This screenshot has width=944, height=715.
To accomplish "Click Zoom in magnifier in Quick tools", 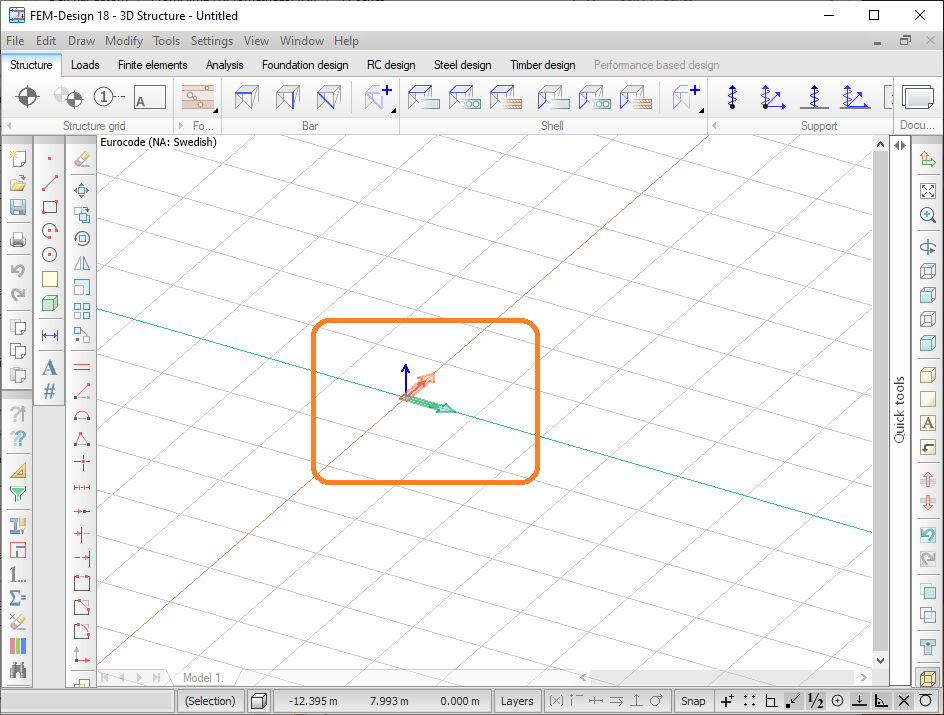I will (928, 215).
